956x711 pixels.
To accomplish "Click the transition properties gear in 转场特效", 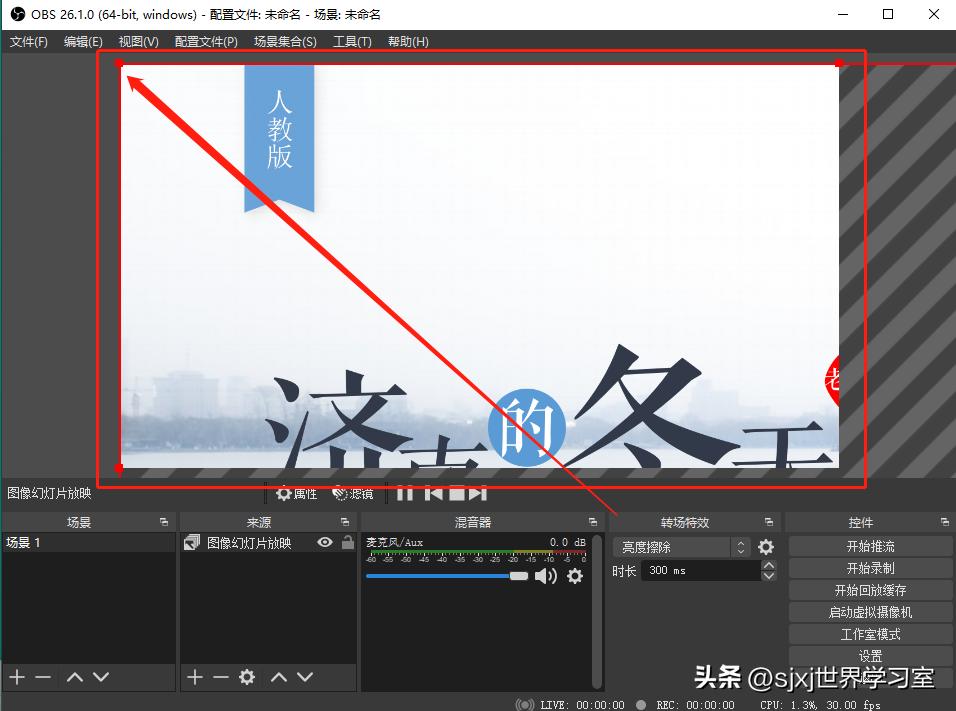I will click(765, 547).
